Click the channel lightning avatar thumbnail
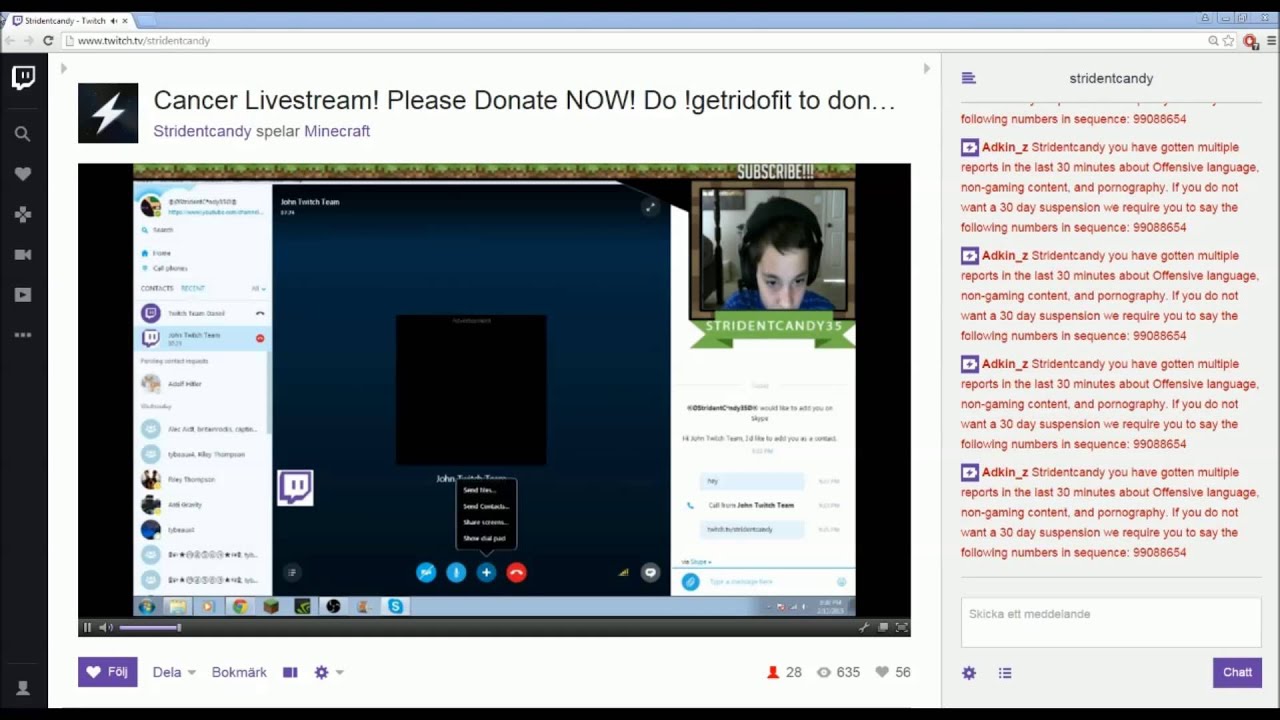1280x720 pixels. (108, 113)
